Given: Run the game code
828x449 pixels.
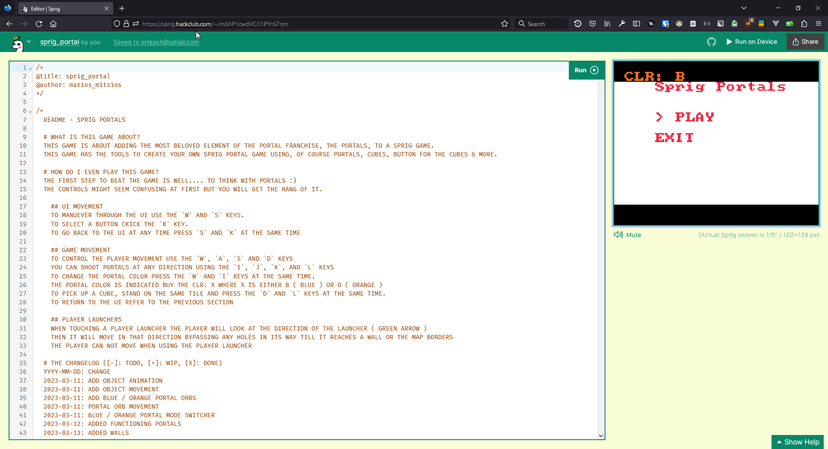Looking at the screenshot, I should [586, 70].
